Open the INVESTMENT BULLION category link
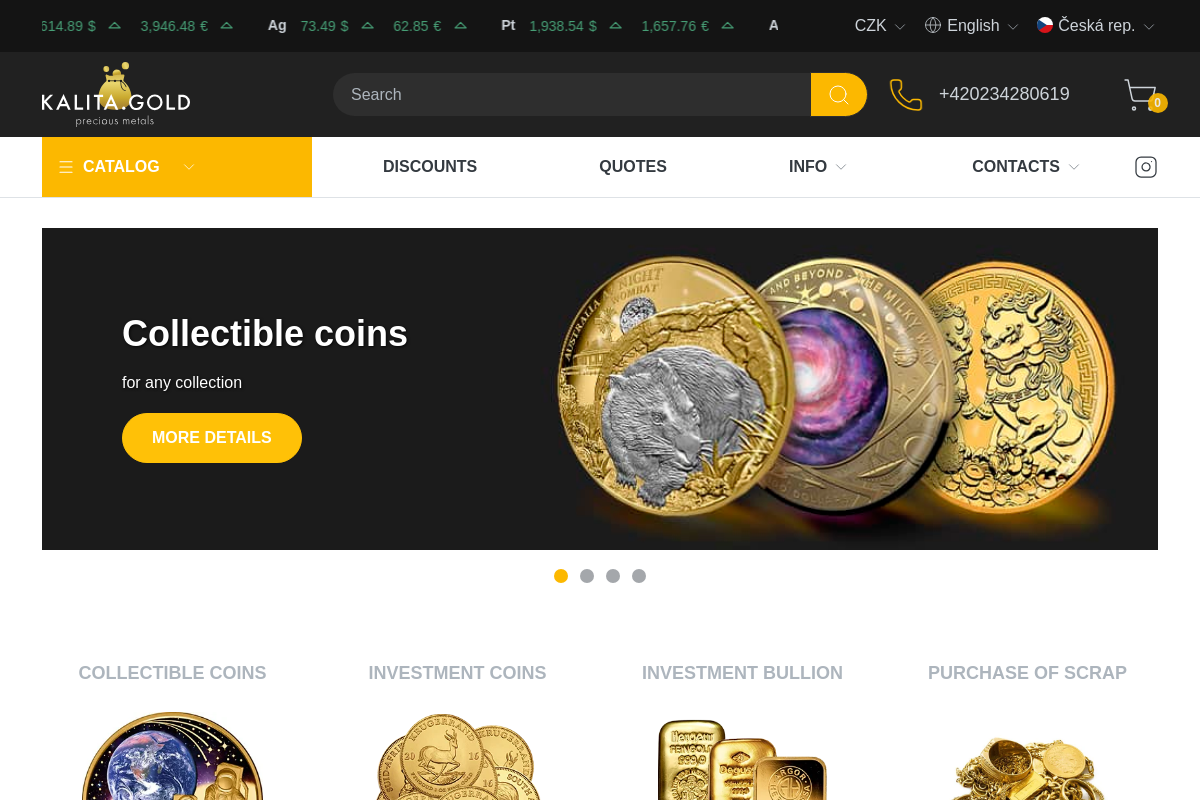The height and width of the screenshot is (800, 1200). pos(742,673)
